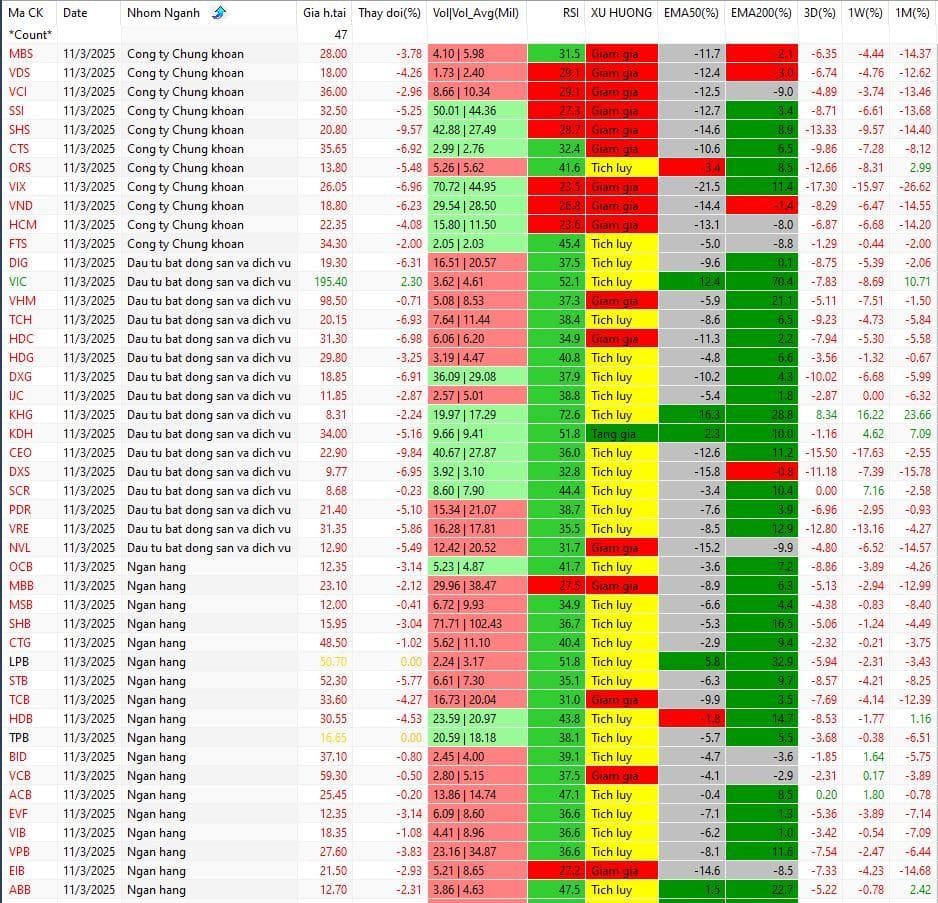The height and width of the screenshot is (903, 938).
Task: Select the VIX ticker symbol
Action: click(x=18, y=187)
